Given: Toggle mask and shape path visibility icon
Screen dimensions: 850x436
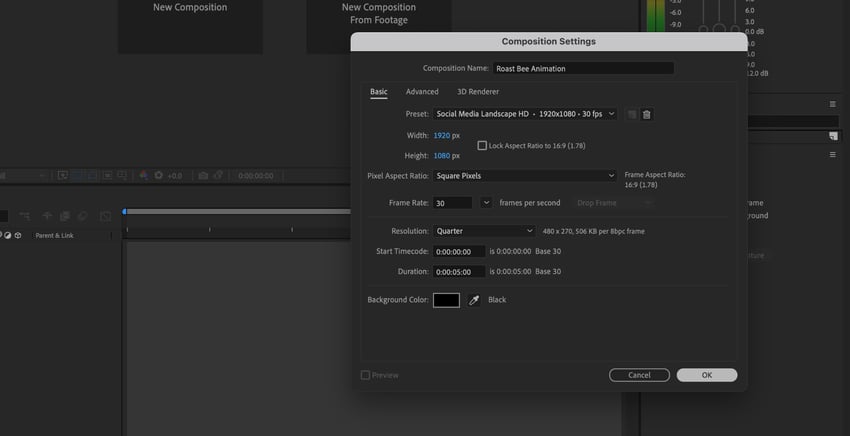Looking at the screenshot, I should tap(92, 175).
